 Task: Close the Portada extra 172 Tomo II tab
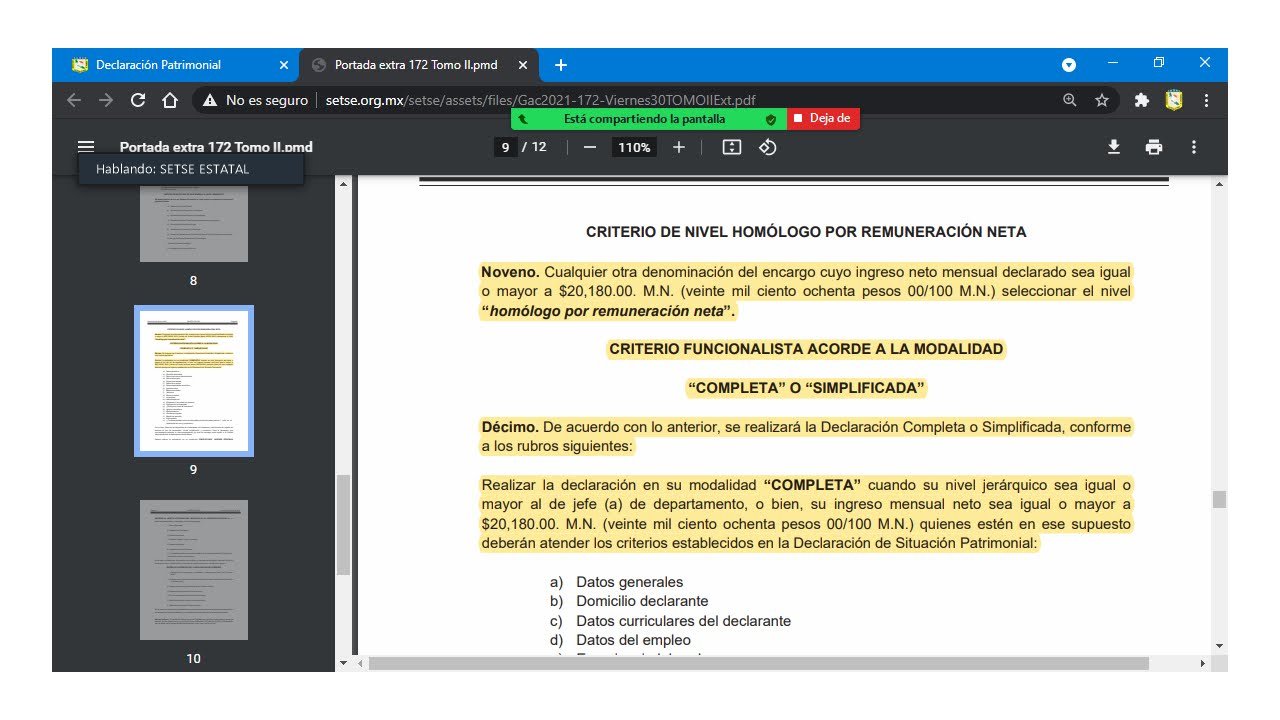(x=523, y=65)
